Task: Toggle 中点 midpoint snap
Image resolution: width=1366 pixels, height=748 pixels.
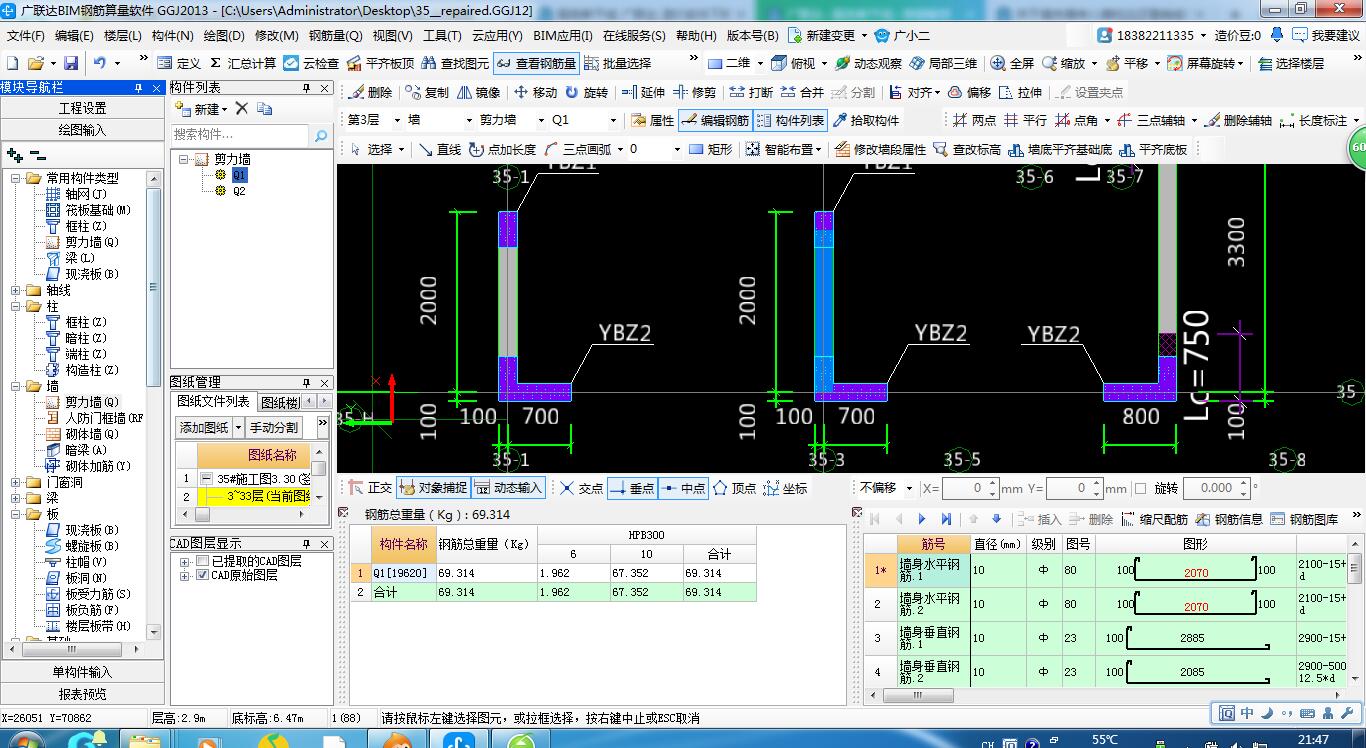Action: click(682, 488)
